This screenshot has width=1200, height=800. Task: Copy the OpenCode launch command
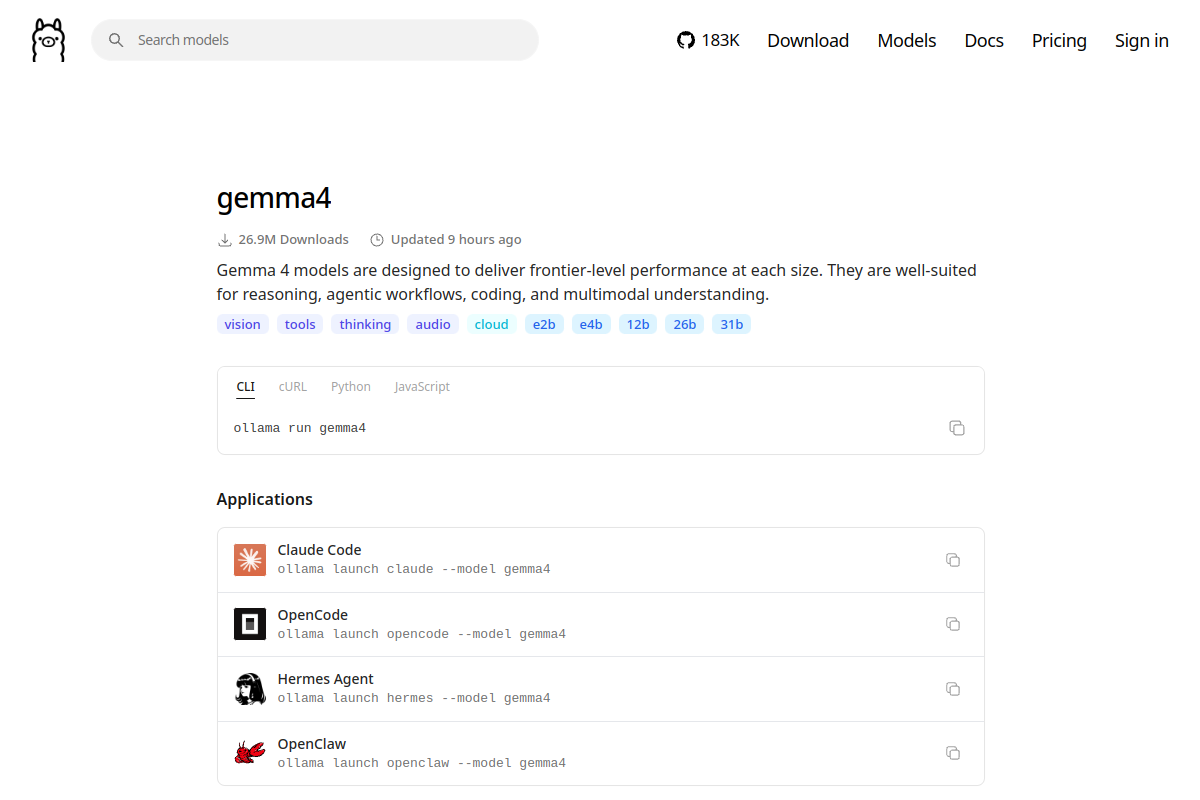tap(953, 624)
